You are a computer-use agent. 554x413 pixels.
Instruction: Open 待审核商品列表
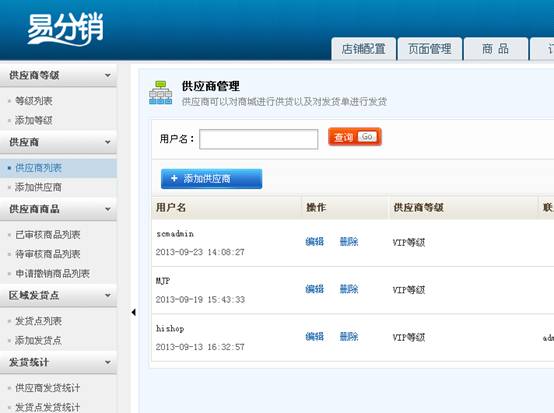pos(48,254)
